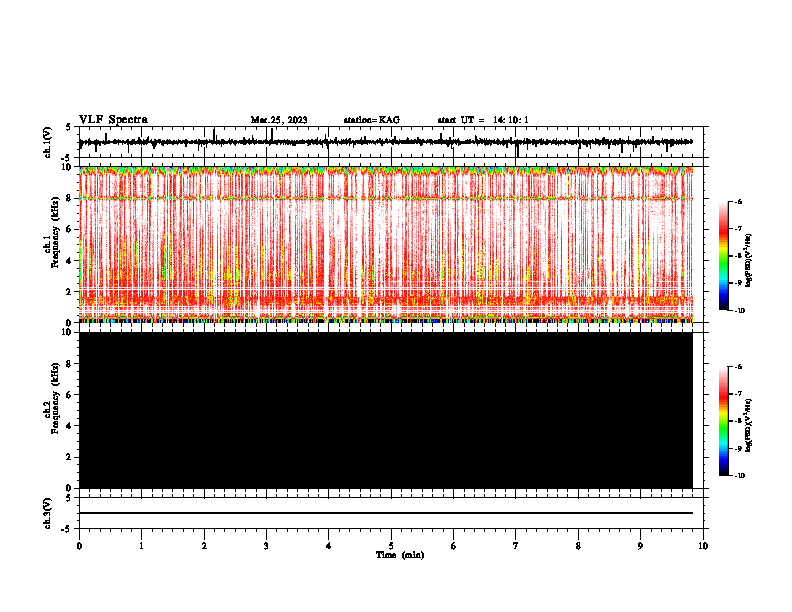Click time axis tick label "5"
The width and height of the screenshot is (792, 612).
[391, 546]
